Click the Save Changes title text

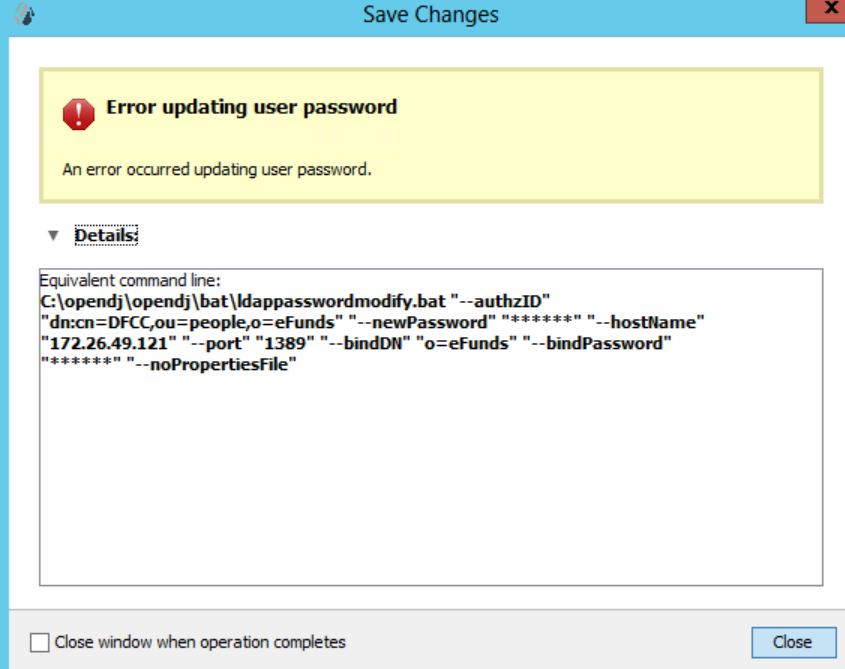pos(429,14)
